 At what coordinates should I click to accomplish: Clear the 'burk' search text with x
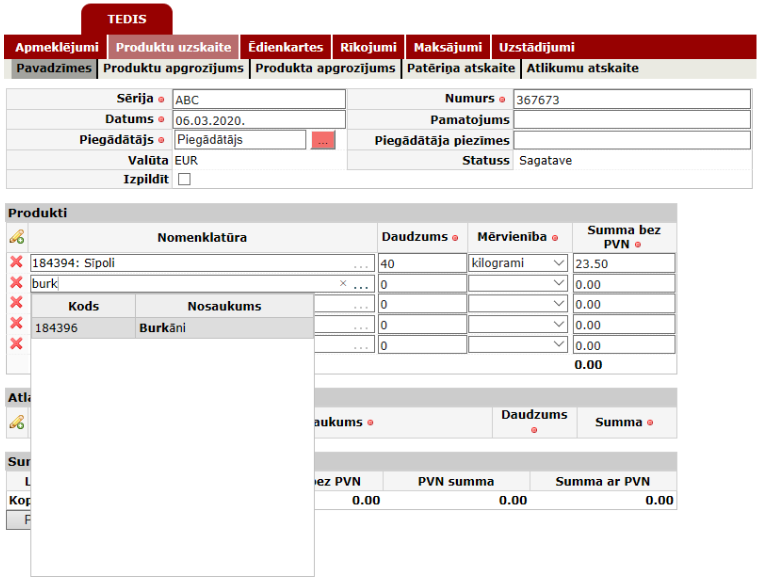coord(343,283)
